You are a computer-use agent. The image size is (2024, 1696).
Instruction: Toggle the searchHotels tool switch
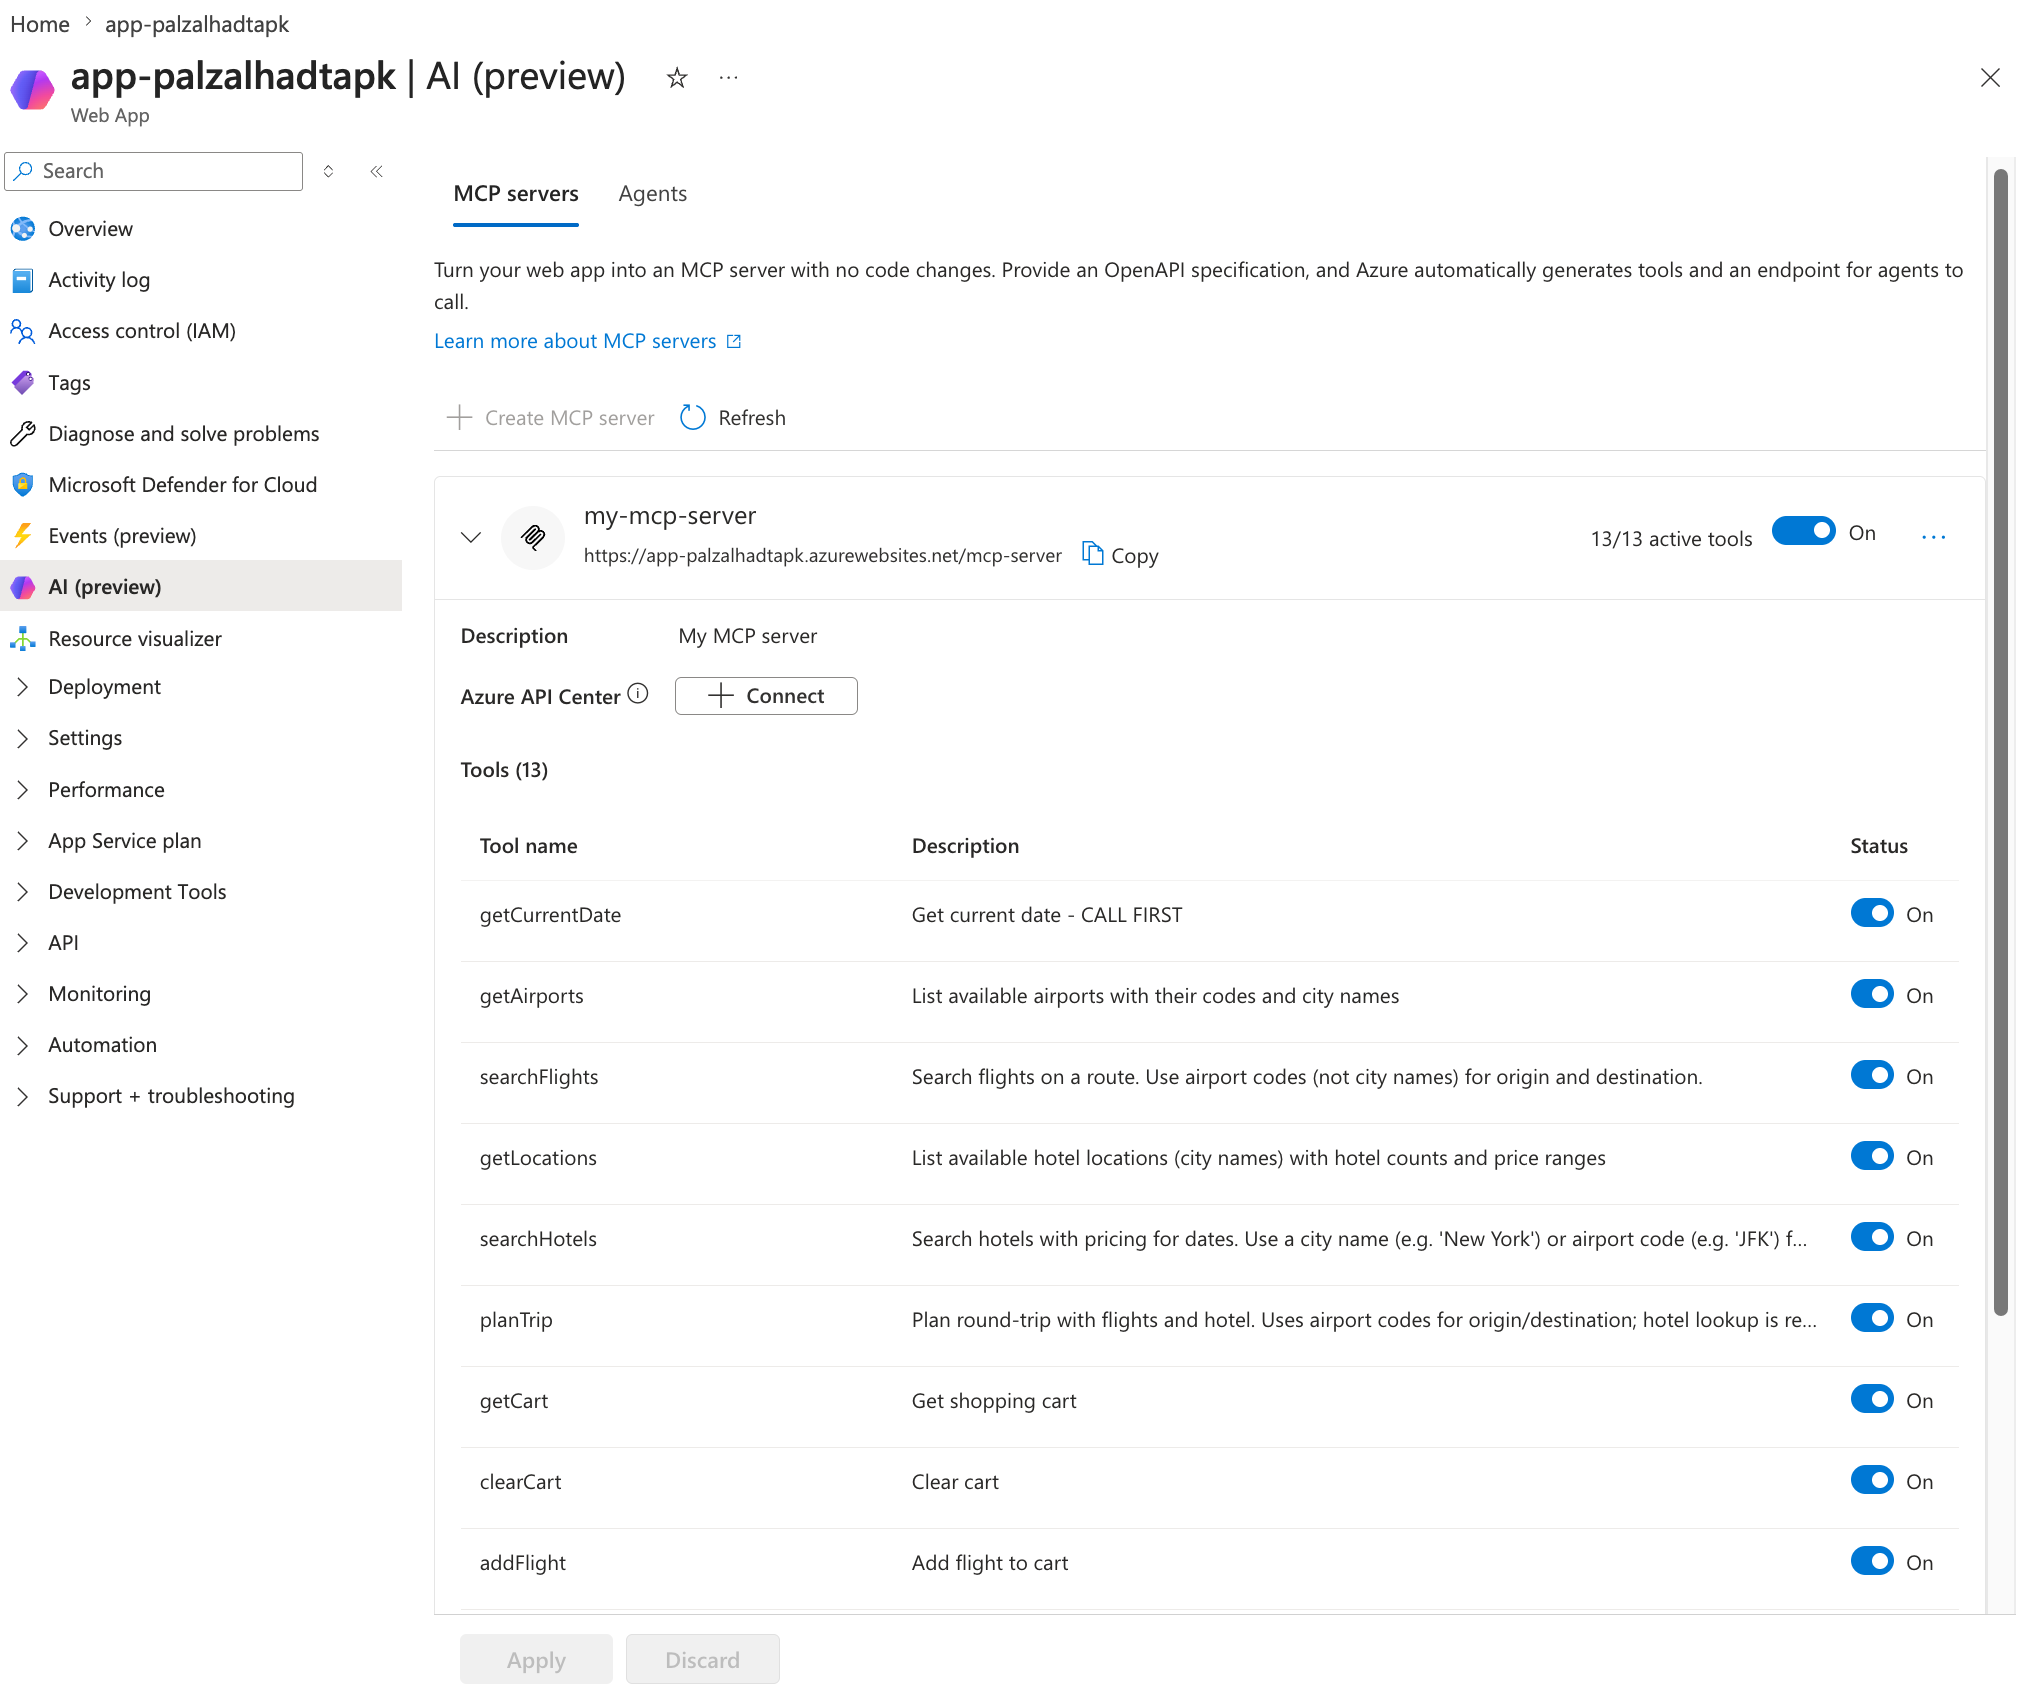coord(1872,1237)
